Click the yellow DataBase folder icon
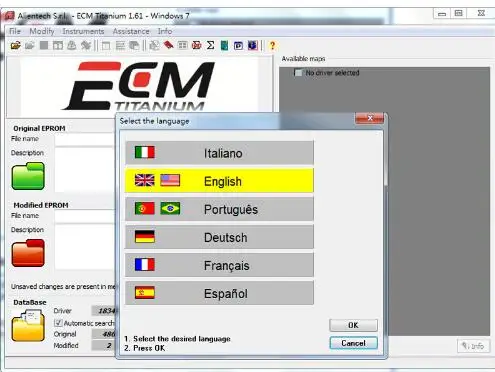495x372 pixels. pos(28,326)
